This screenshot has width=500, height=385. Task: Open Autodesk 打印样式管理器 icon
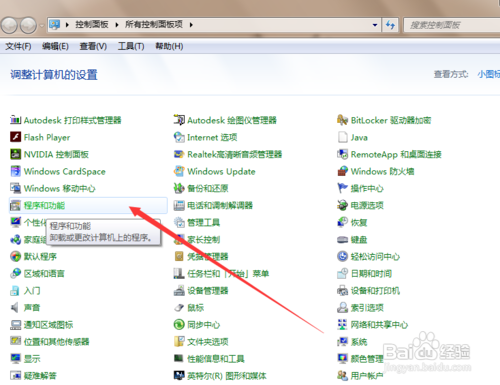(x=15, y=120)
